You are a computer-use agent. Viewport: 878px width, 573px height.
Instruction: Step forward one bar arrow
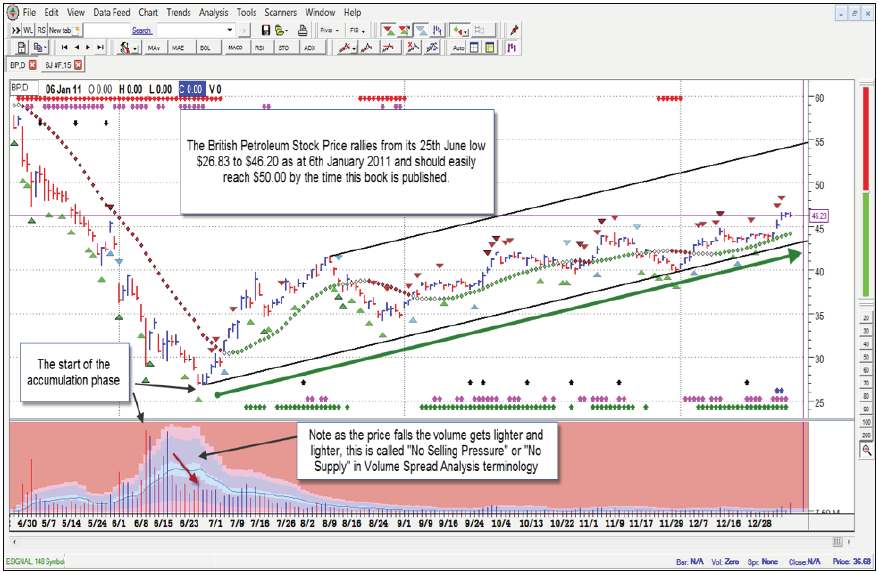(x=88, y=48)
